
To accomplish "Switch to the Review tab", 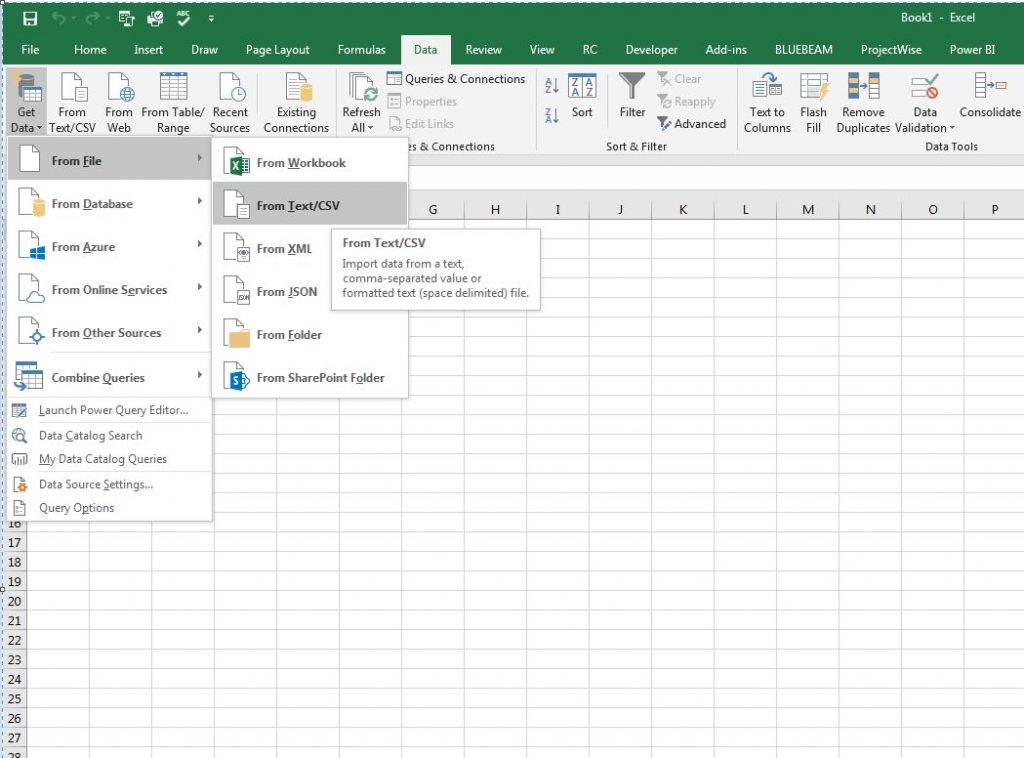I will click(483, 50).
